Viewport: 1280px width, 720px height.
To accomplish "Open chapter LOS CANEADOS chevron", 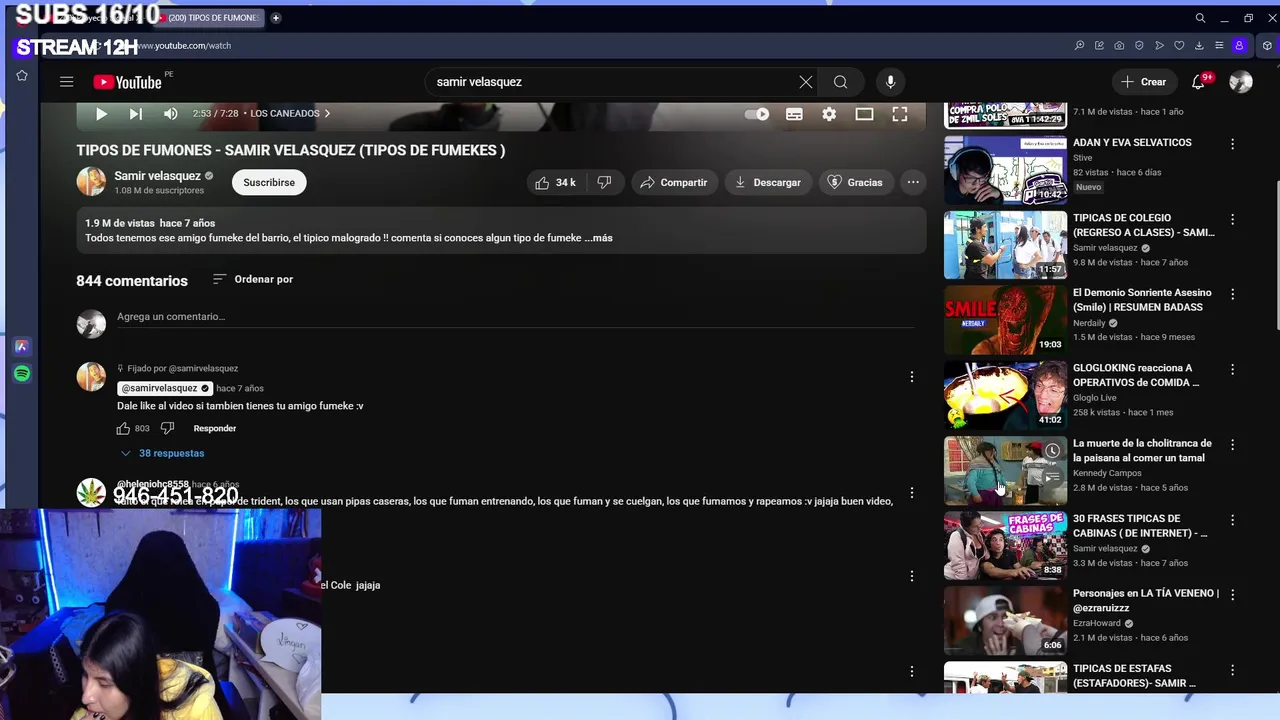I will pyautogui.click(x=327, y=114).
